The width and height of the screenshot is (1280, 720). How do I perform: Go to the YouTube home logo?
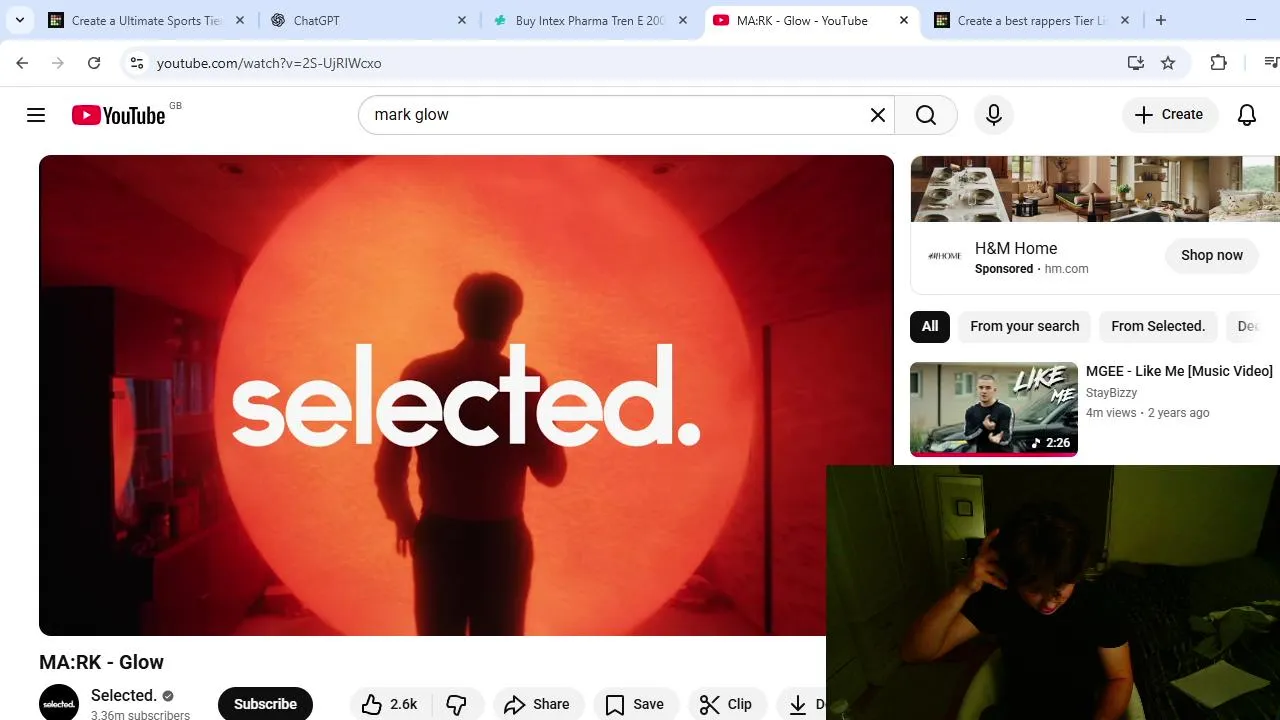pyautogui.click(x=118, y=115)
